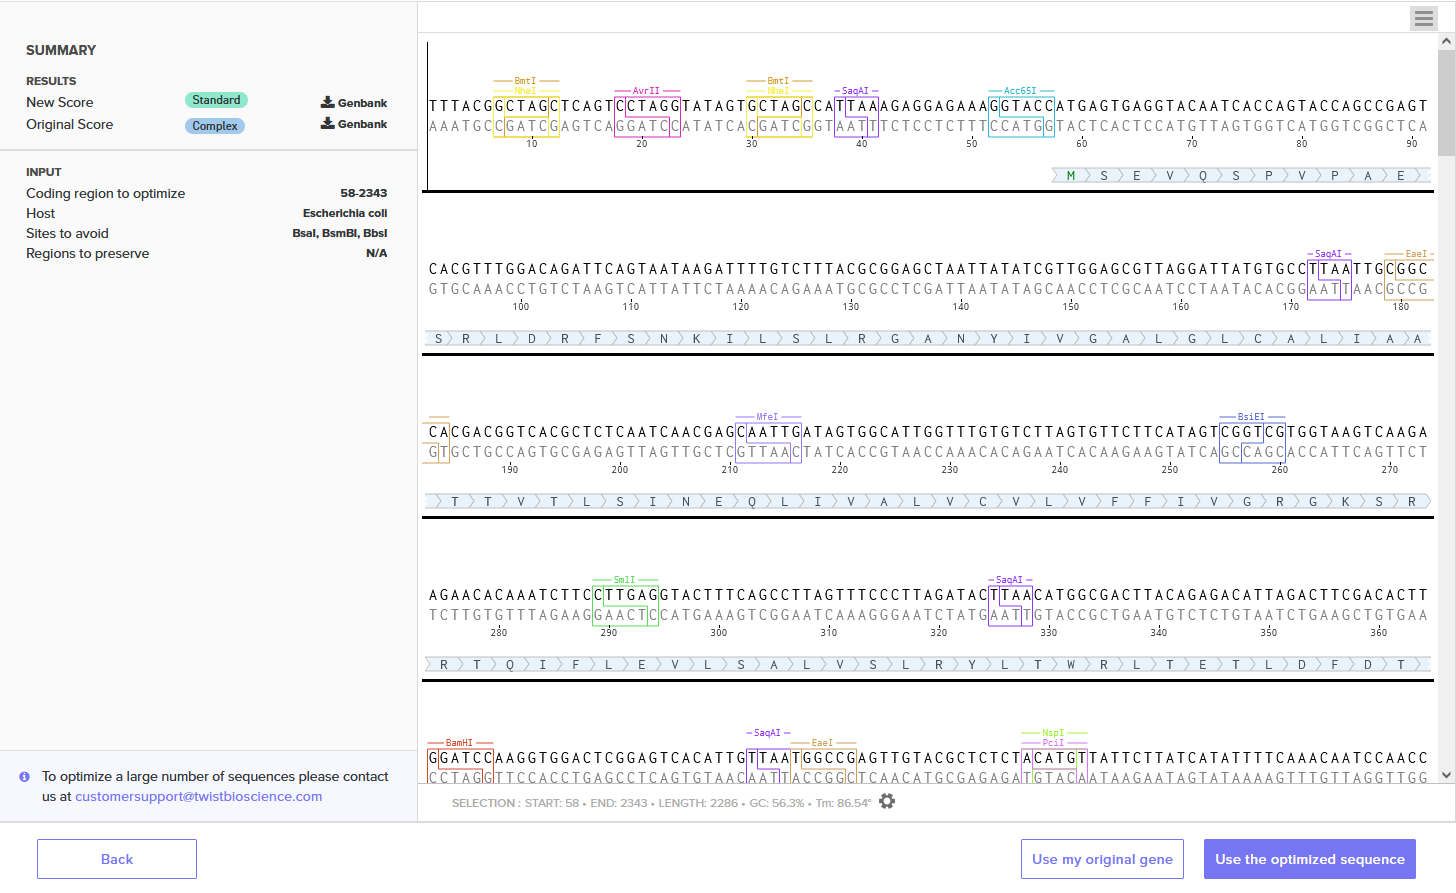
Task: Click the info icon beside optimize note
Action: [x=25, y=777]
